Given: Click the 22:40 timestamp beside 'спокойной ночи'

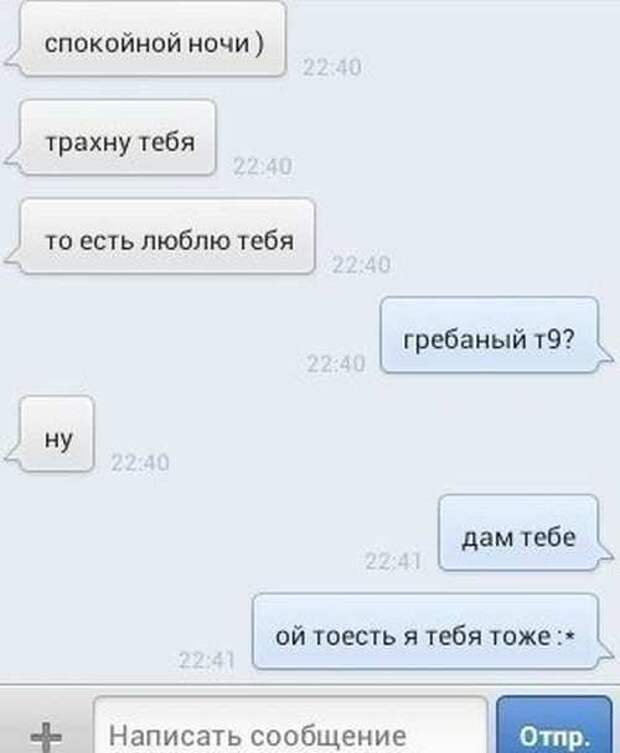Looking at the screenshot, I should pos(332,67).
